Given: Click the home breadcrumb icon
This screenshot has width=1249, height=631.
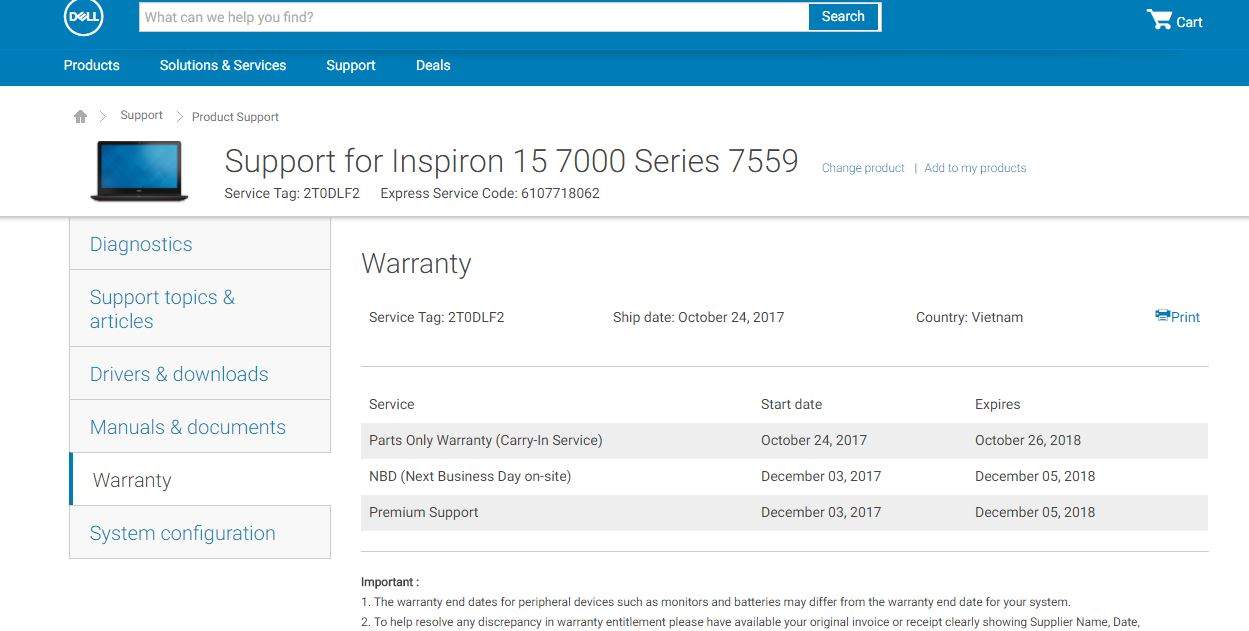Looking at the screenshot, I should point(81,116).
